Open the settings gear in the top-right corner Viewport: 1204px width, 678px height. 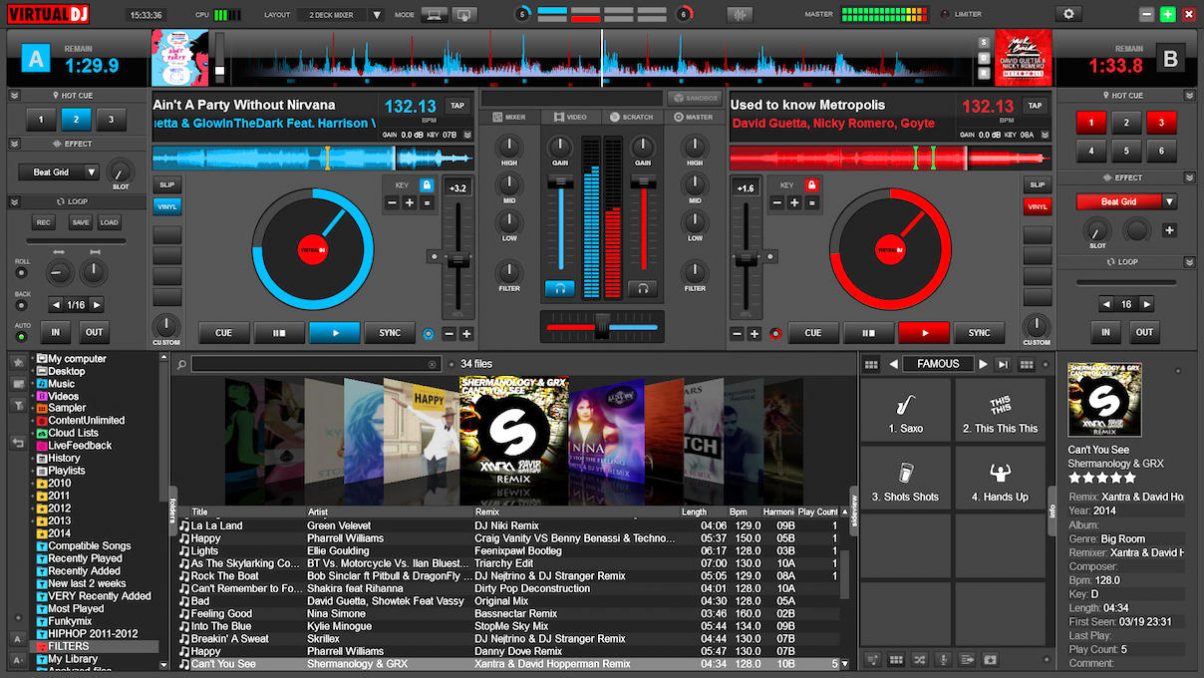pyautogui.click(x=1068, y=13)
